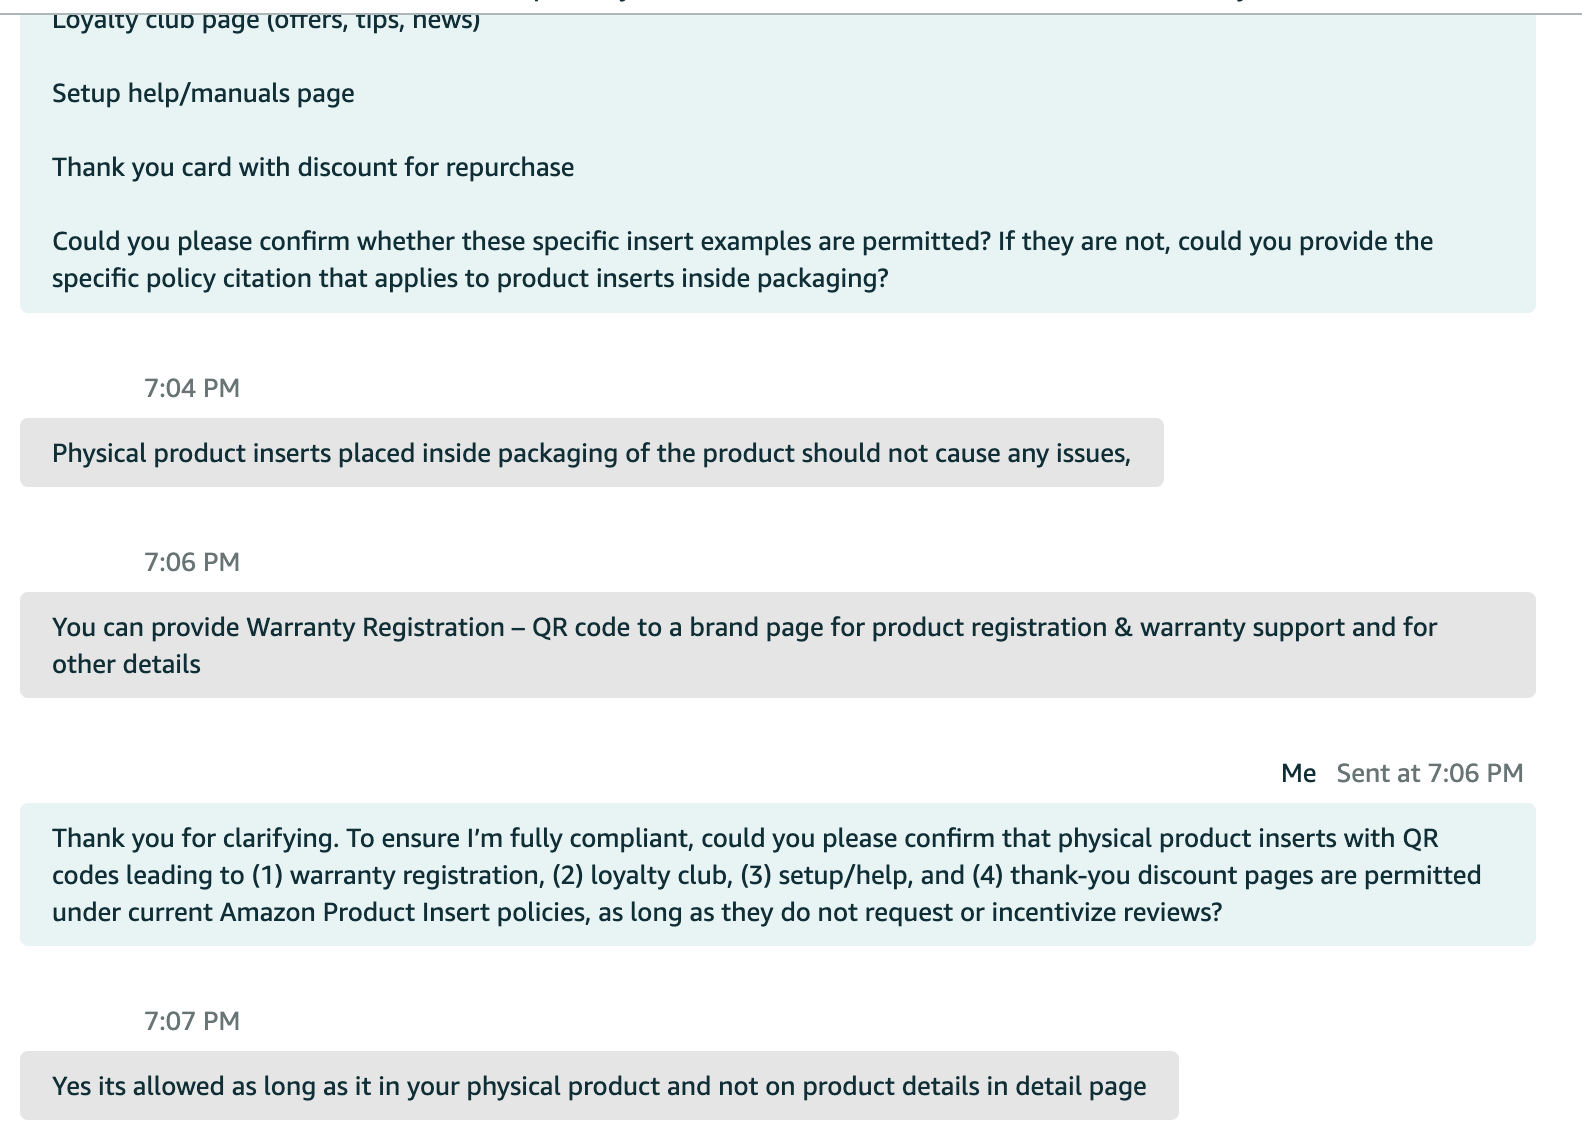
Task: Click the "Sent at 7:06 PM" label
Action: 1430,773
